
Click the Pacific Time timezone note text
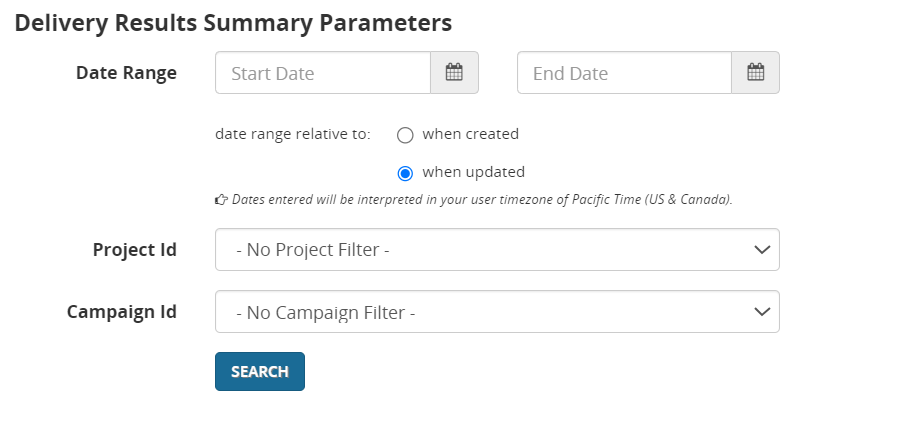pos(482,200)
